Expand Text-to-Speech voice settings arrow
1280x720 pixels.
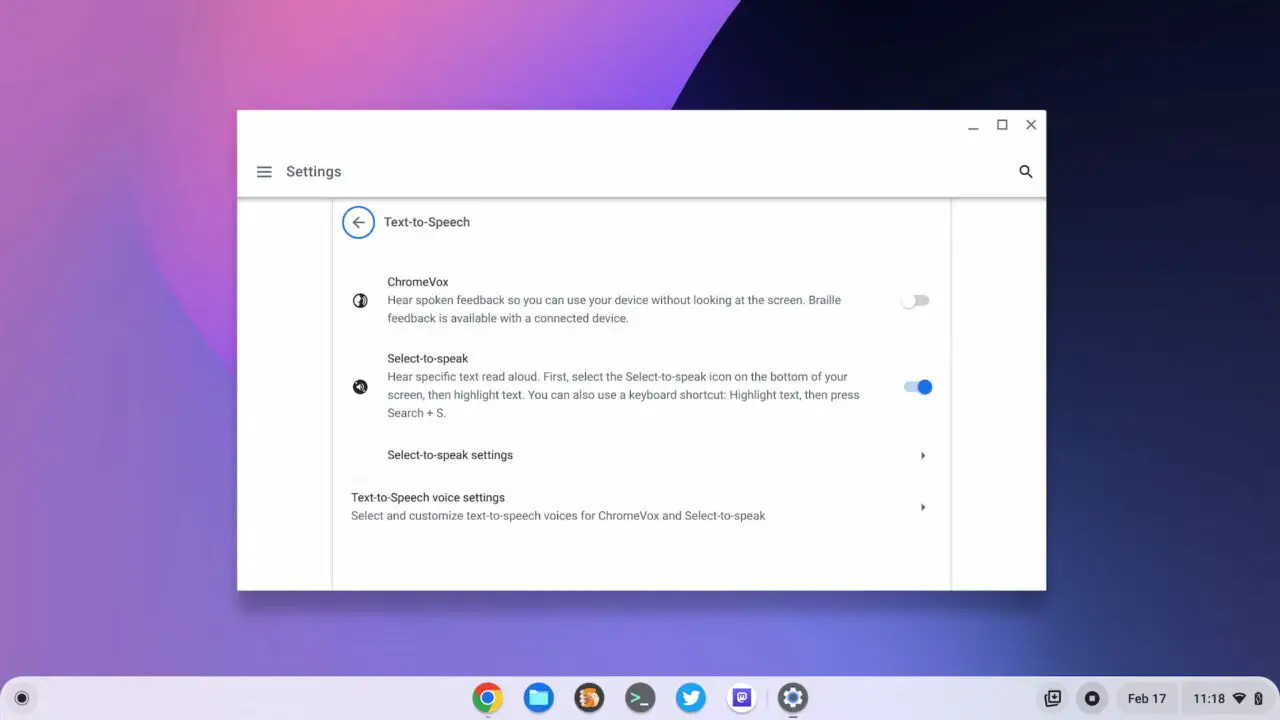(922, 507)
